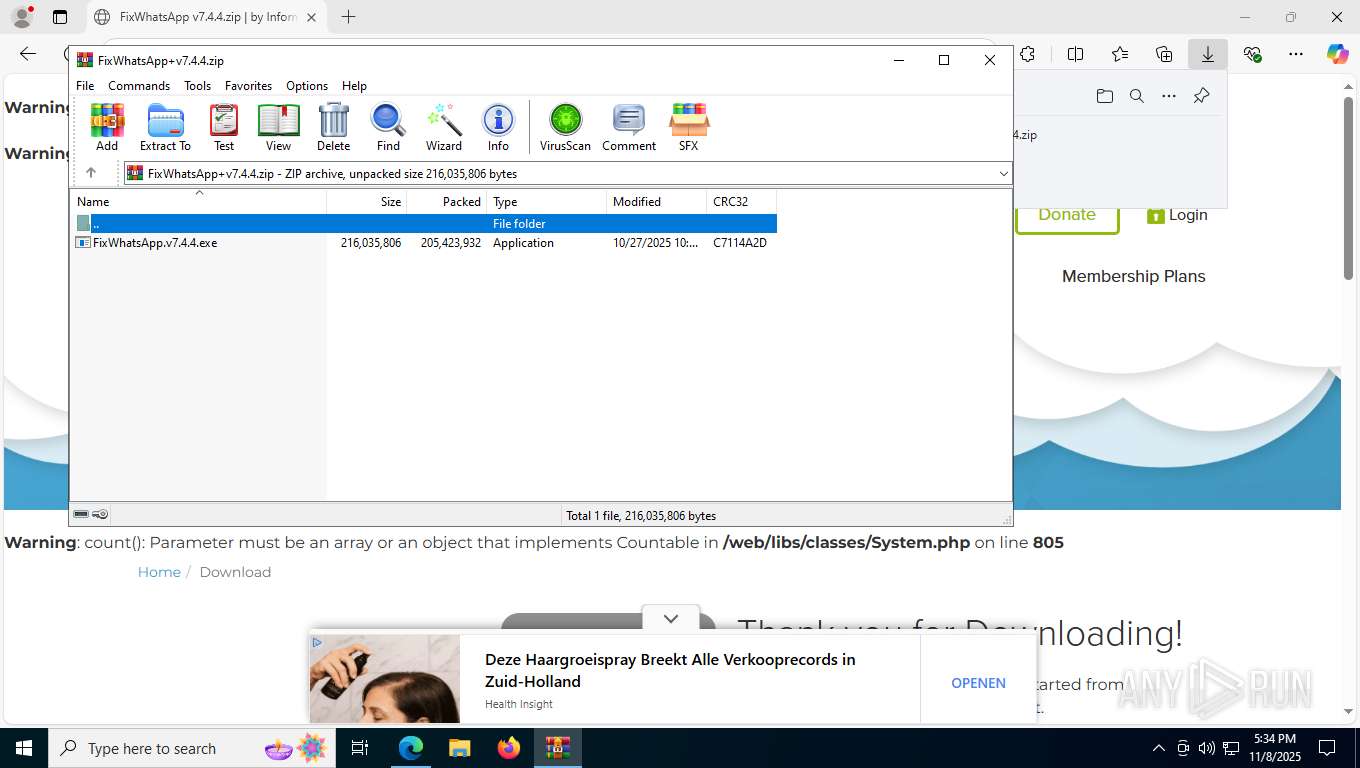Click the taskbar search box
The height and width of the screenshot is (768, 1360).
pyautogui.click(x=192, y=748)
